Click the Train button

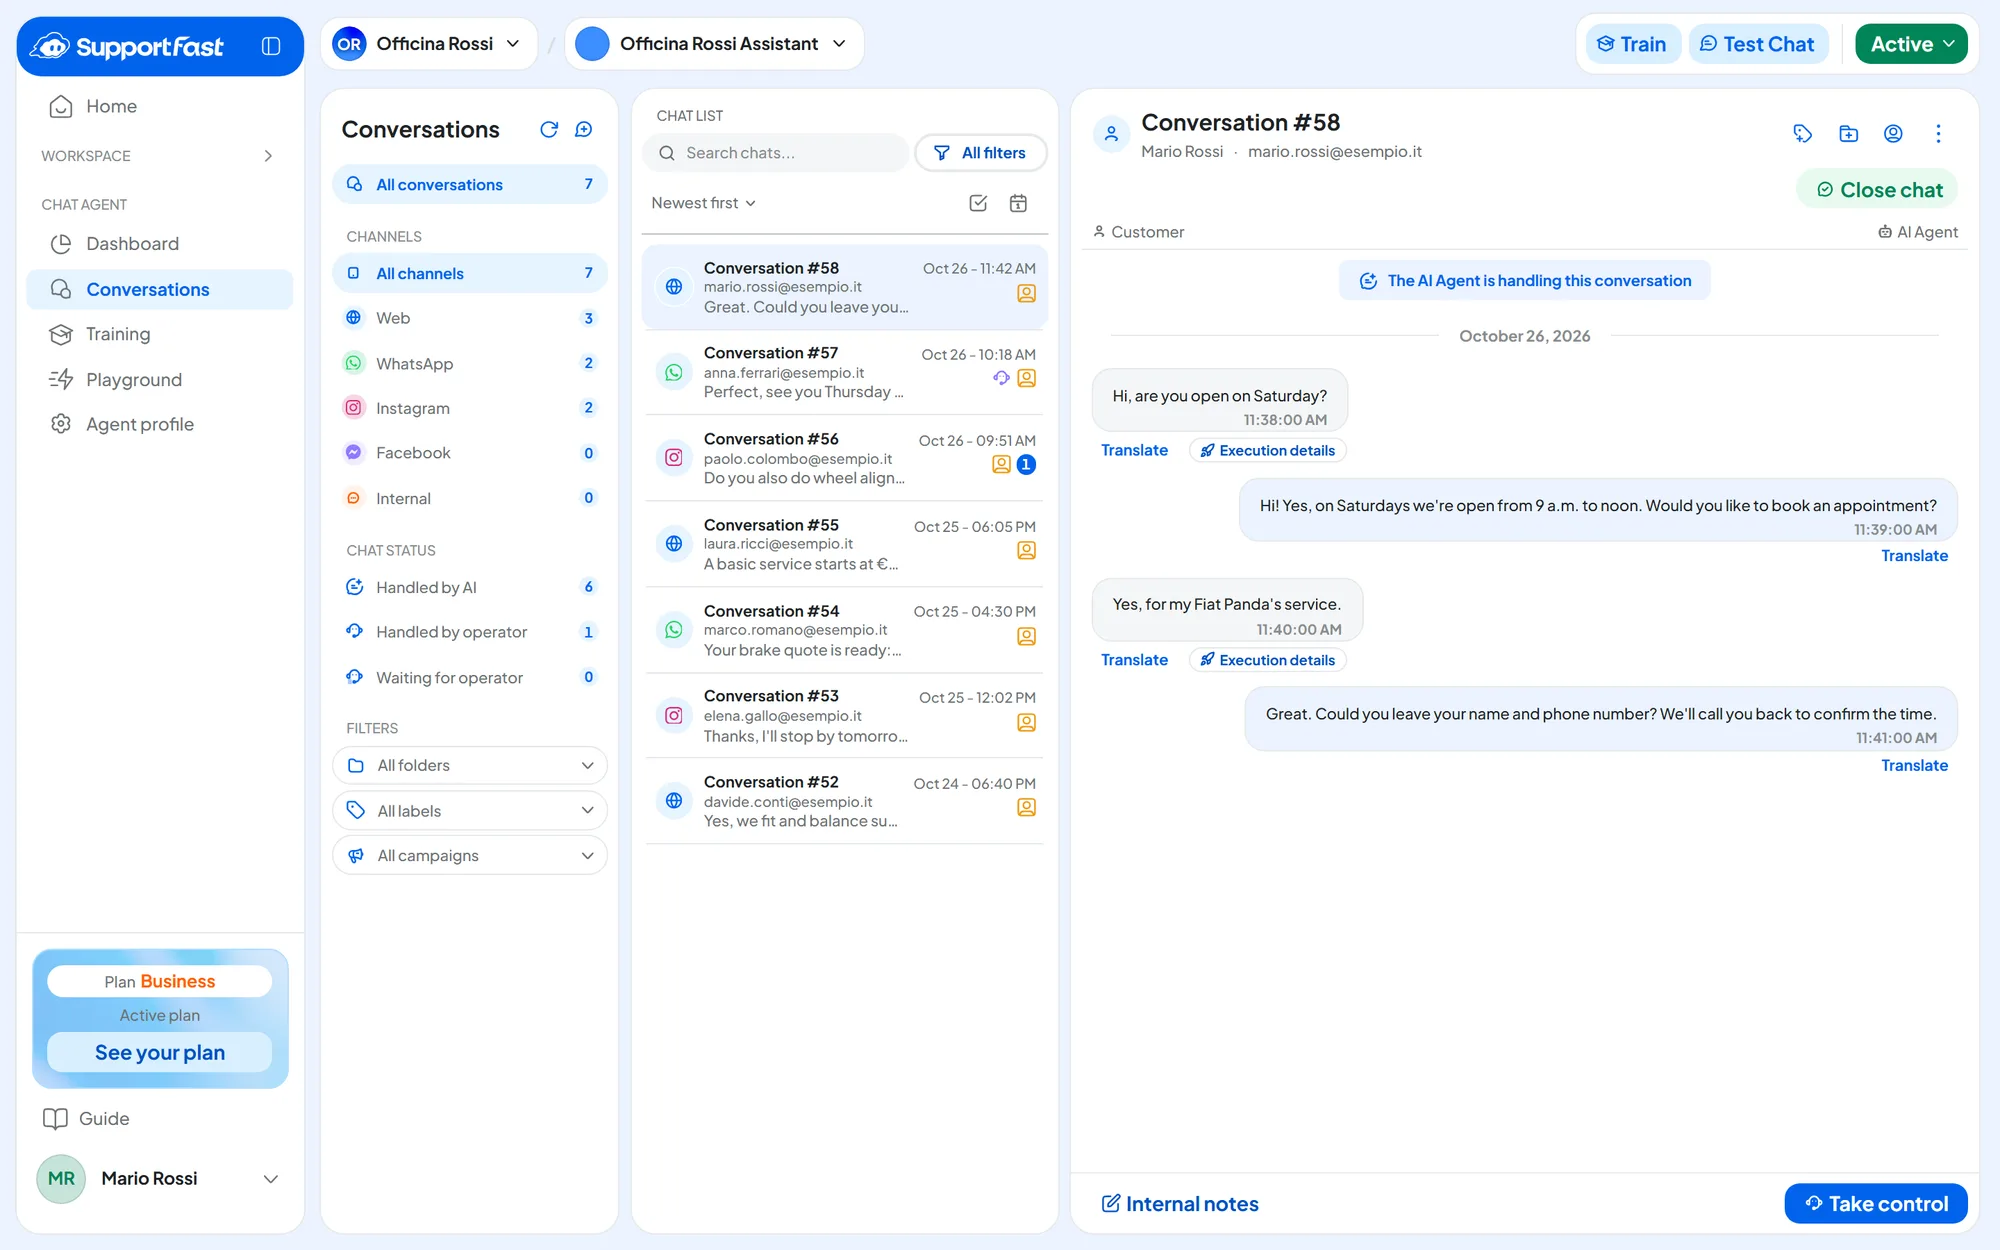[1633, 44]
